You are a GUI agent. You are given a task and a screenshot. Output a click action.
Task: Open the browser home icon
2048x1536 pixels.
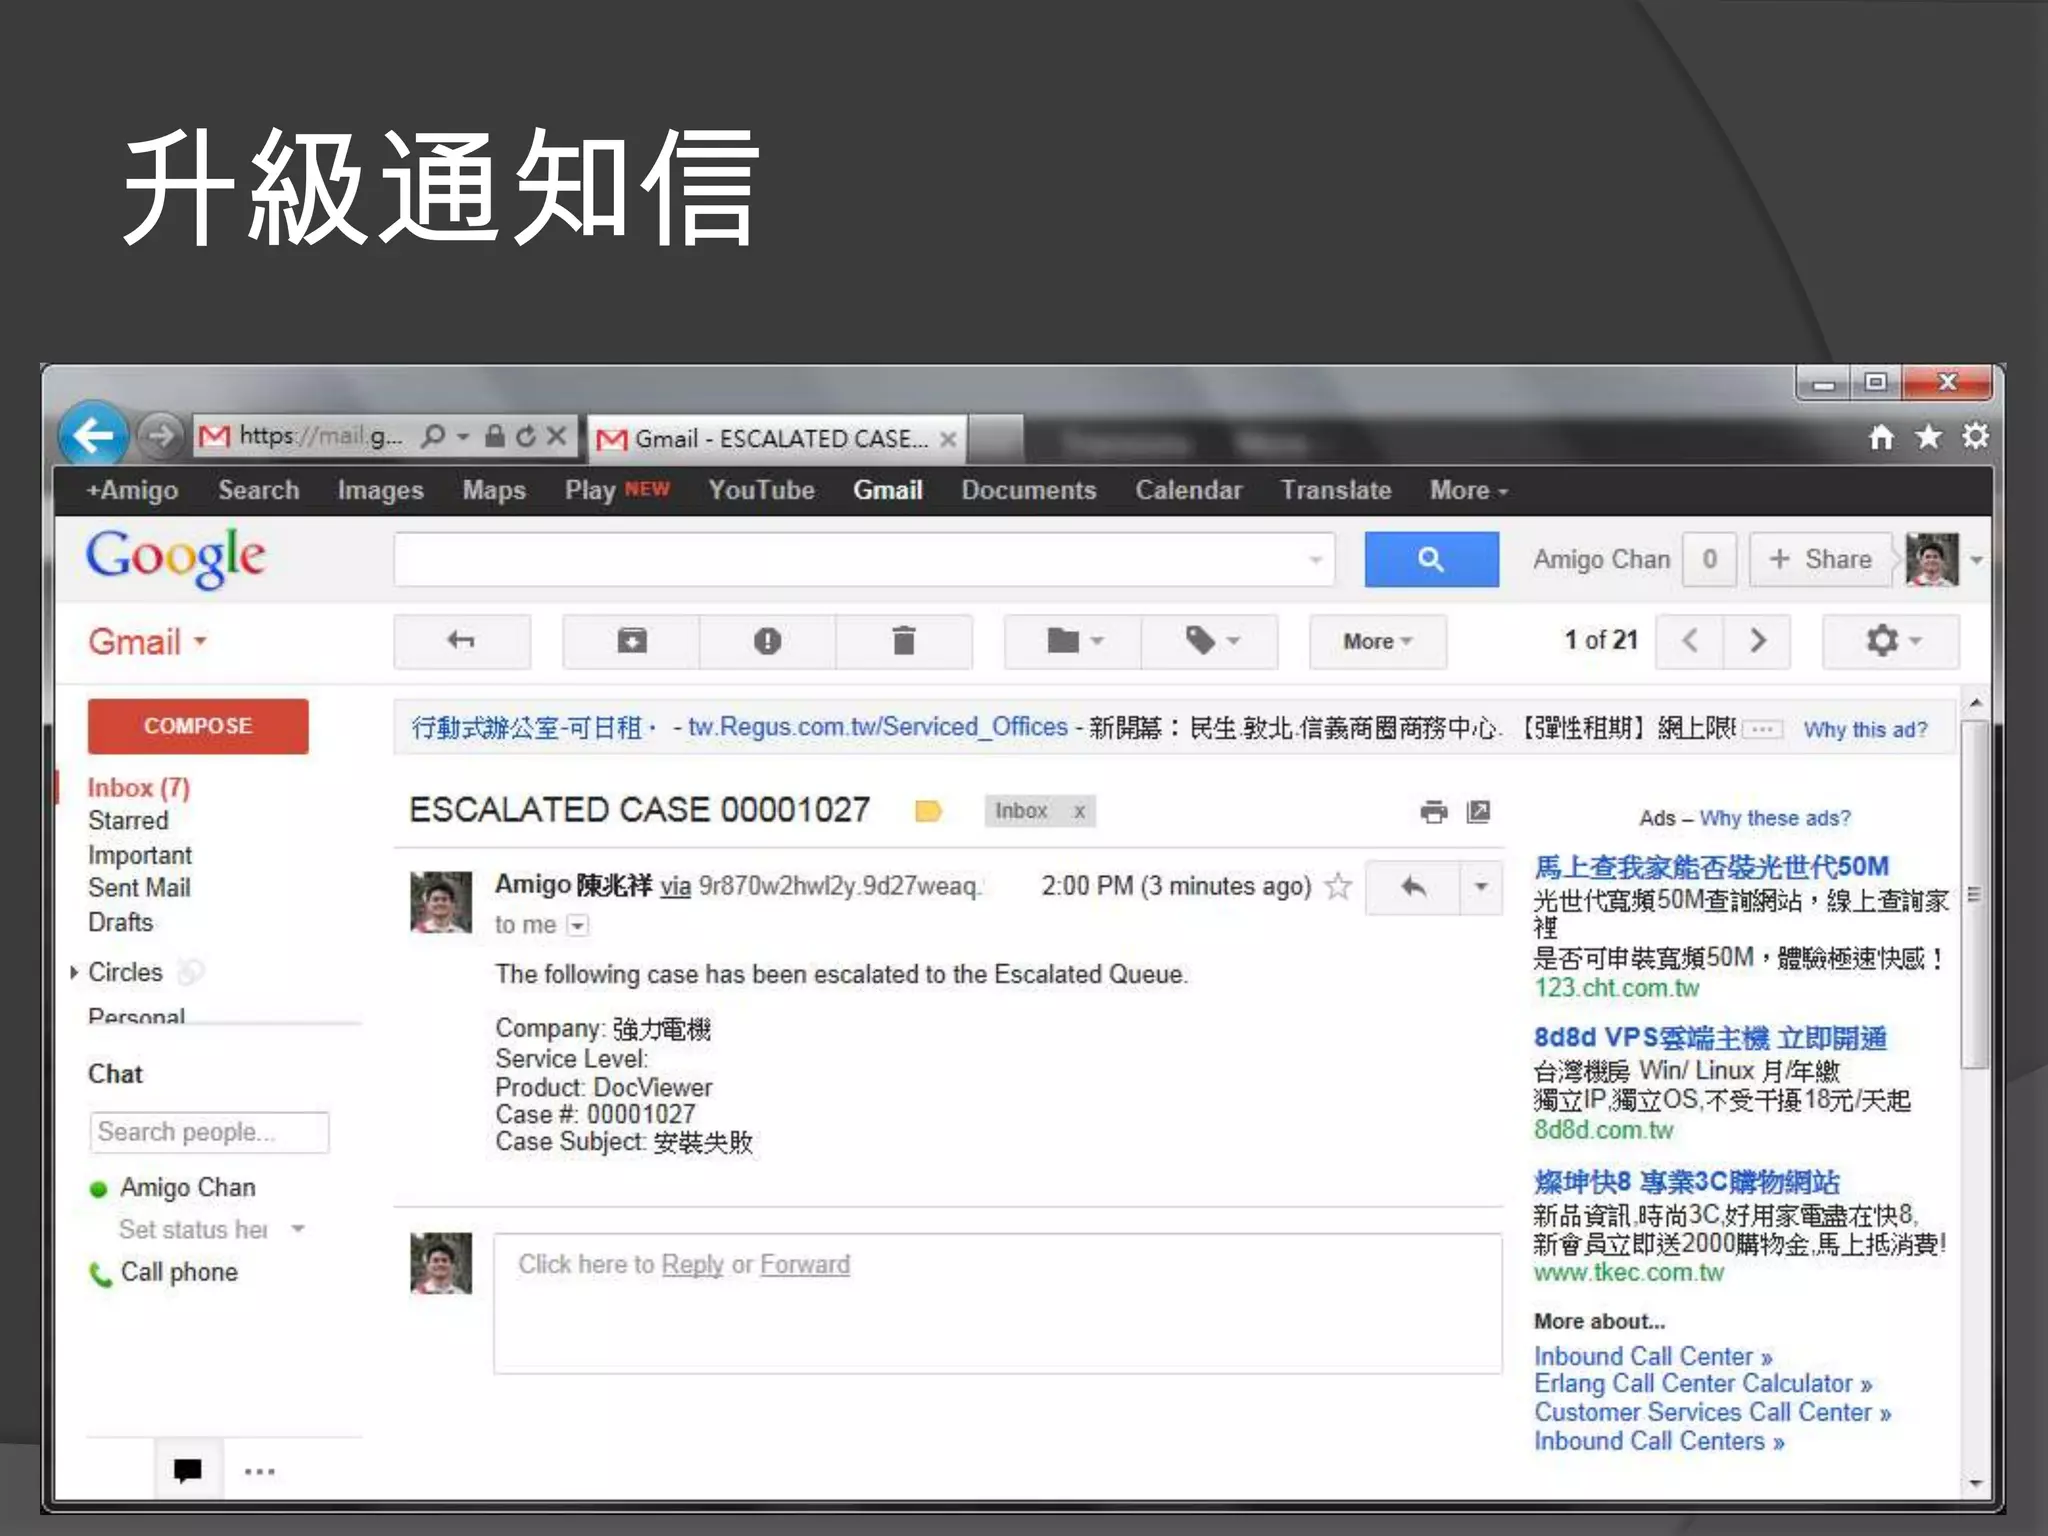point(1882,437)
